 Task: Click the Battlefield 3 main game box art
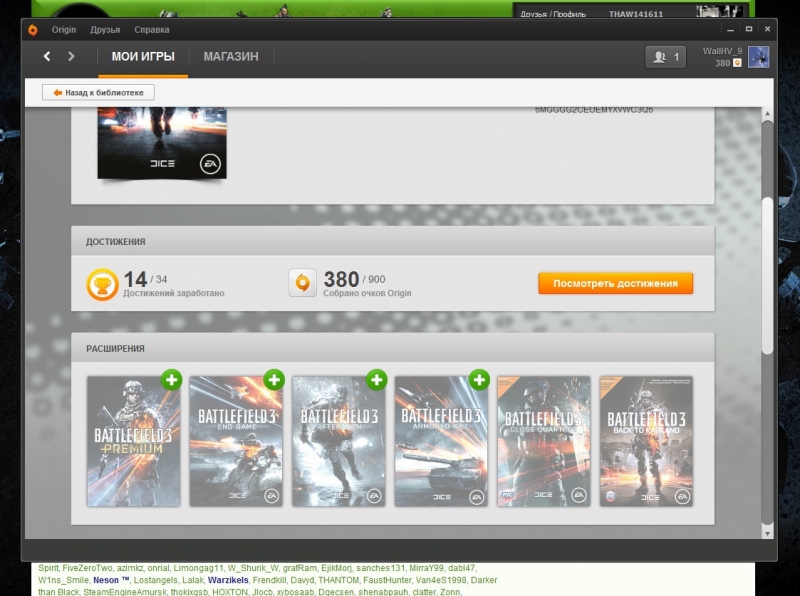[x=162, y=143]
